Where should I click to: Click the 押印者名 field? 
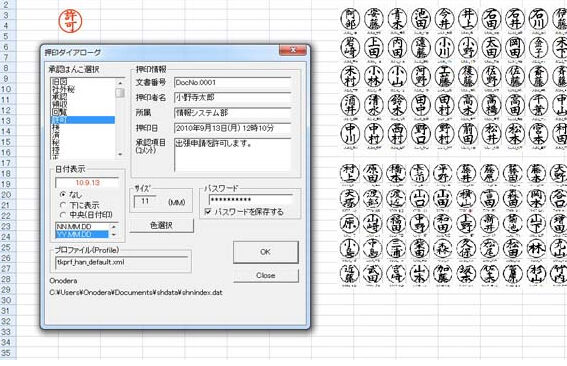tap(232, 98)
